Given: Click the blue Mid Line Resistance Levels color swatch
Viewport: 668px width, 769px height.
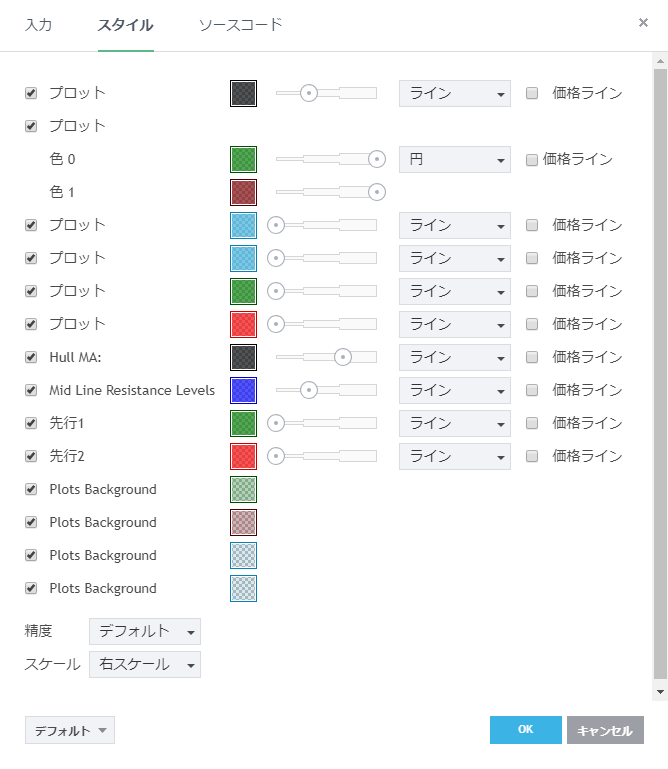Looking at the screenshot, I should pyautogui.click(x=243, y=390).
